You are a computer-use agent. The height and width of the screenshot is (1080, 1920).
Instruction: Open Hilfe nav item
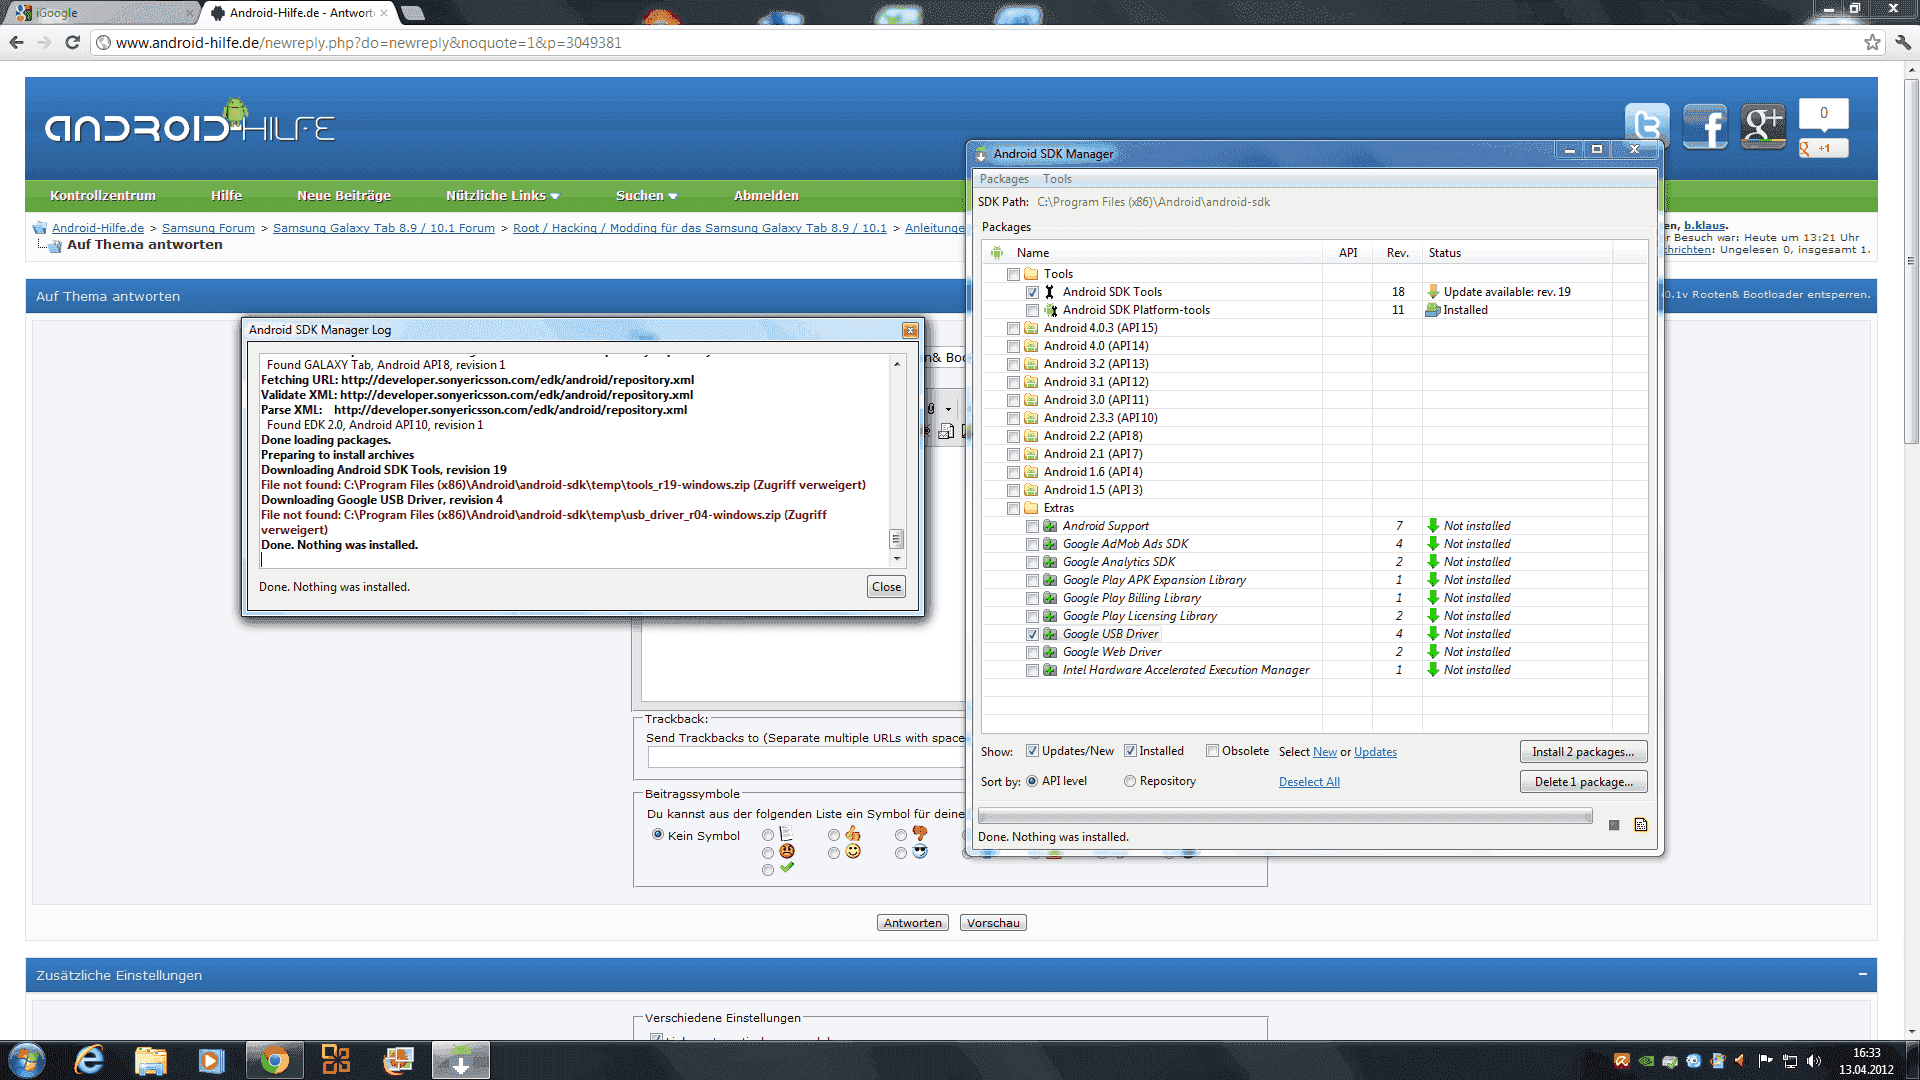coord(226,195)
